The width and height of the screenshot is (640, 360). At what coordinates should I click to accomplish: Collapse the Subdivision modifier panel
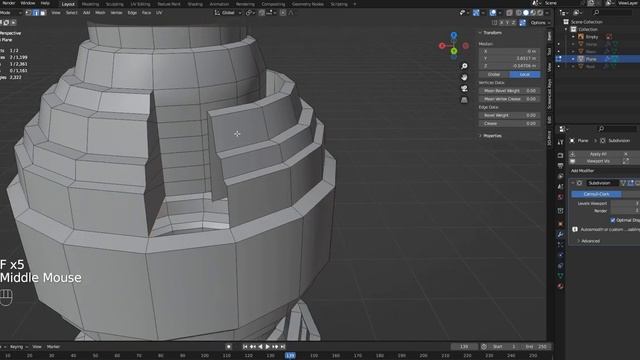click(x=573, y=183)
